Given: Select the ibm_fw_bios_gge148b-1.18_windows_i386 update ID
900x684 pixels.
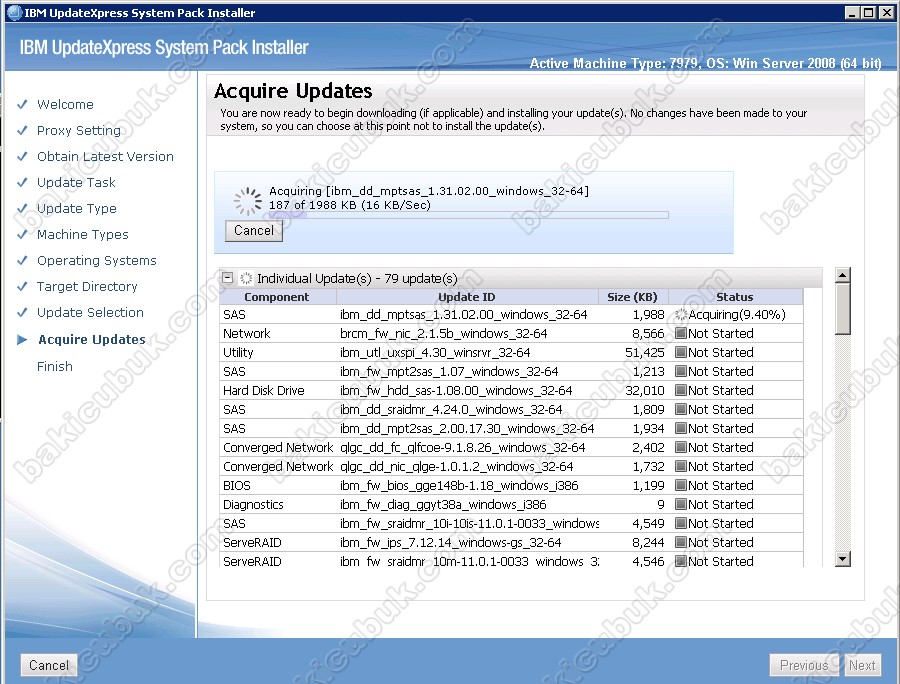Looking at the screenshot, I should pyautogui.click(x=459, y=485).
